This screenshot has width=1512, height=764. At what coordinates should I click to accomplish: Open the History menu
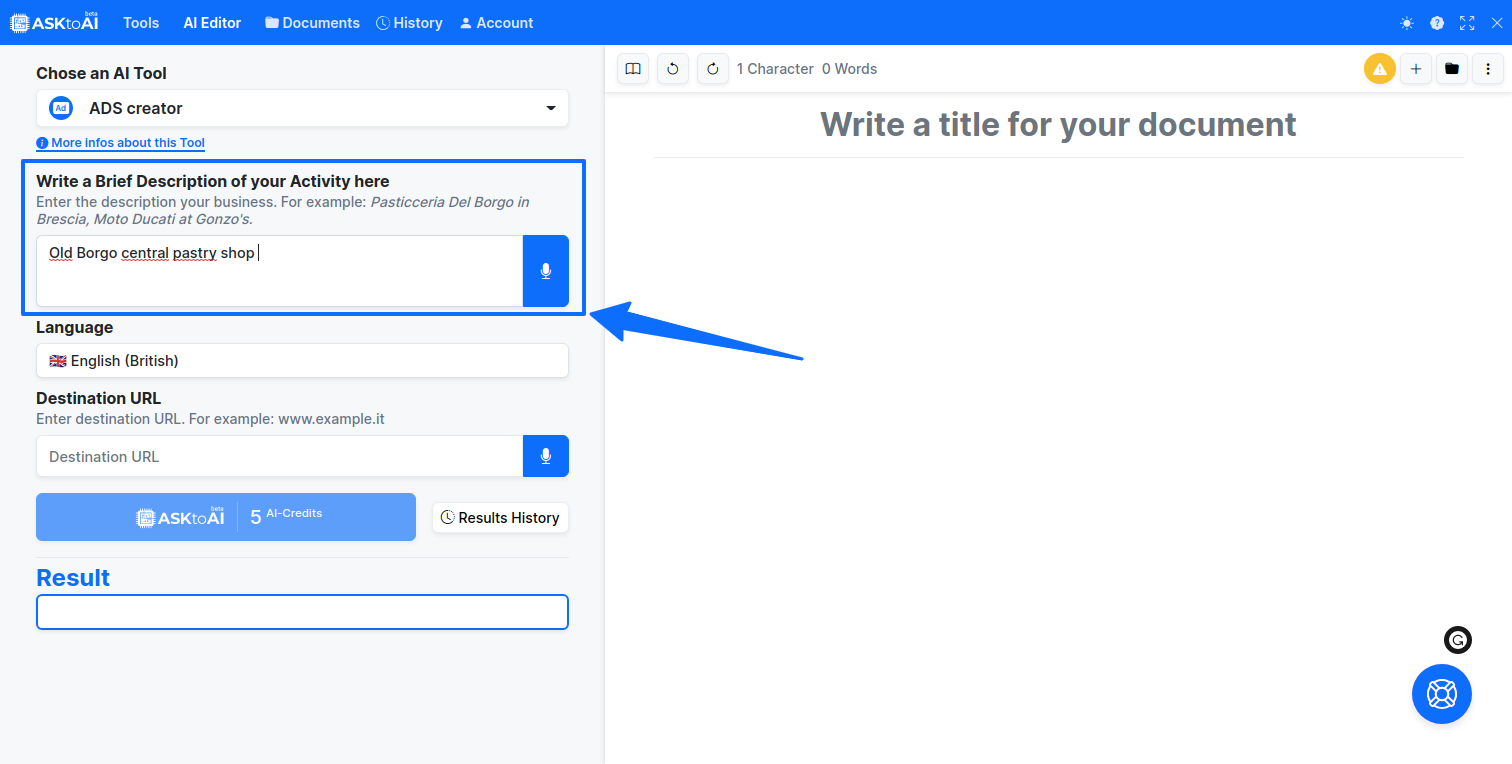[409, 22]
